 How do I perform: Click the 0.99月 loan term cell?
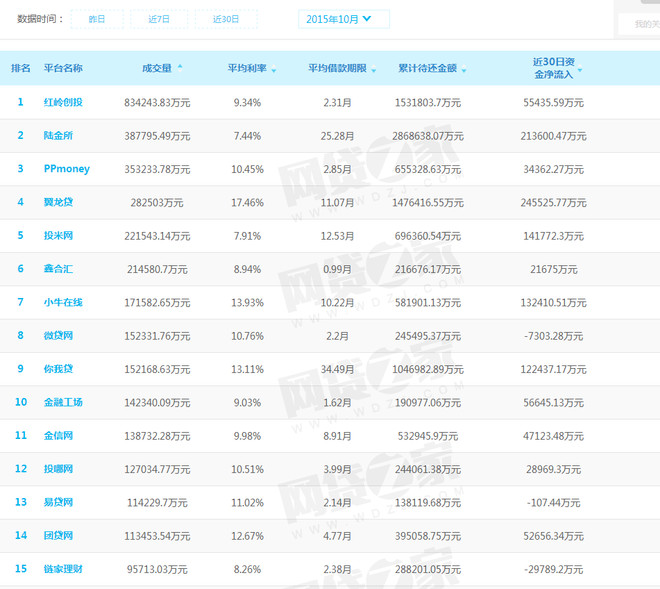[337, 269]
